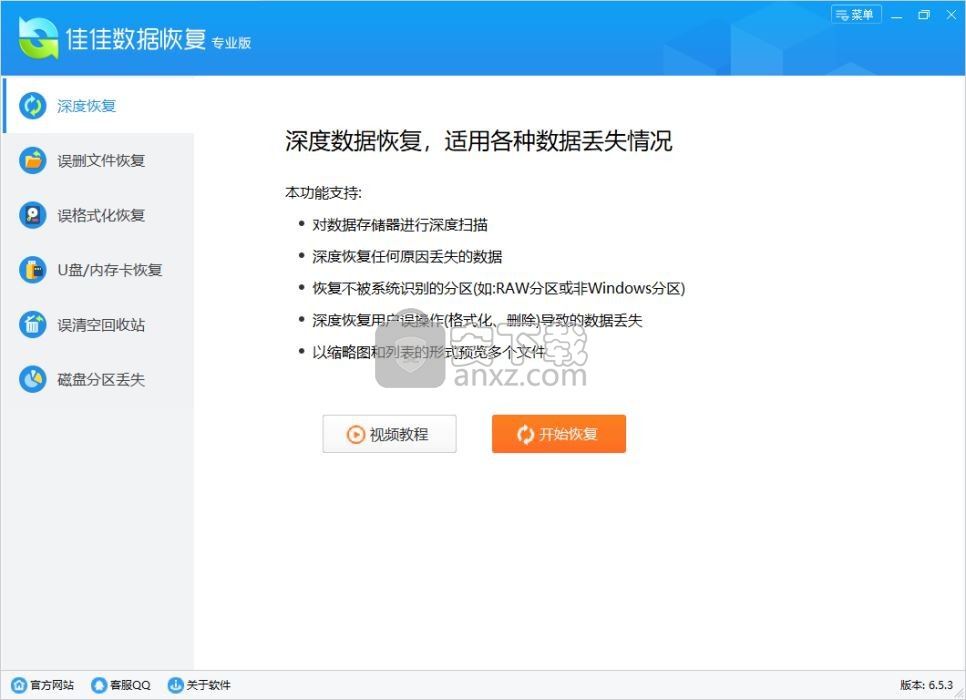
Task: Click the format recovery disk icon
Action: click(33, 215)
